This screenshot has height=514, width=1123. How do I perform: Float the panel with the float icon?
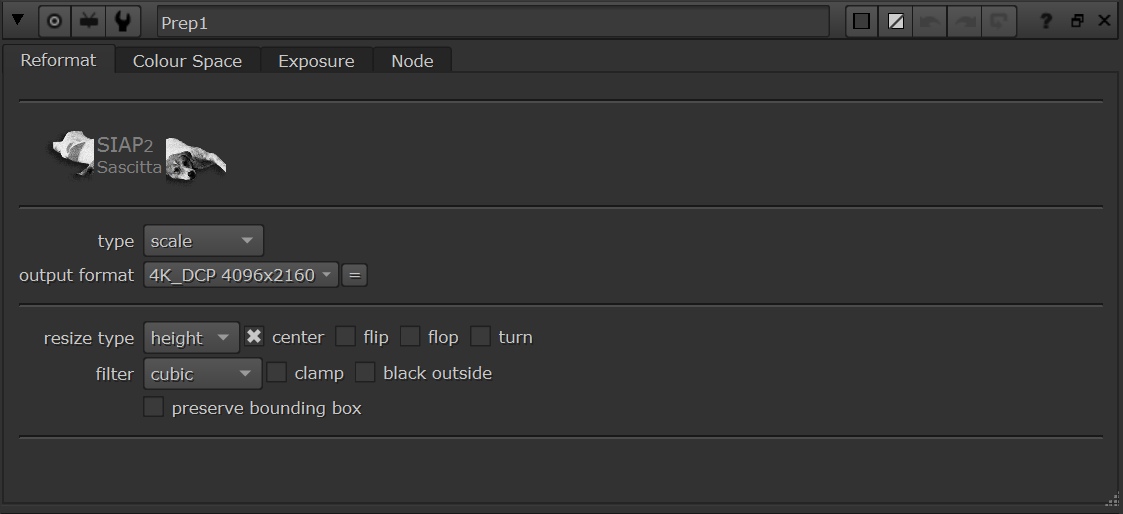[x=1077, y=21]
